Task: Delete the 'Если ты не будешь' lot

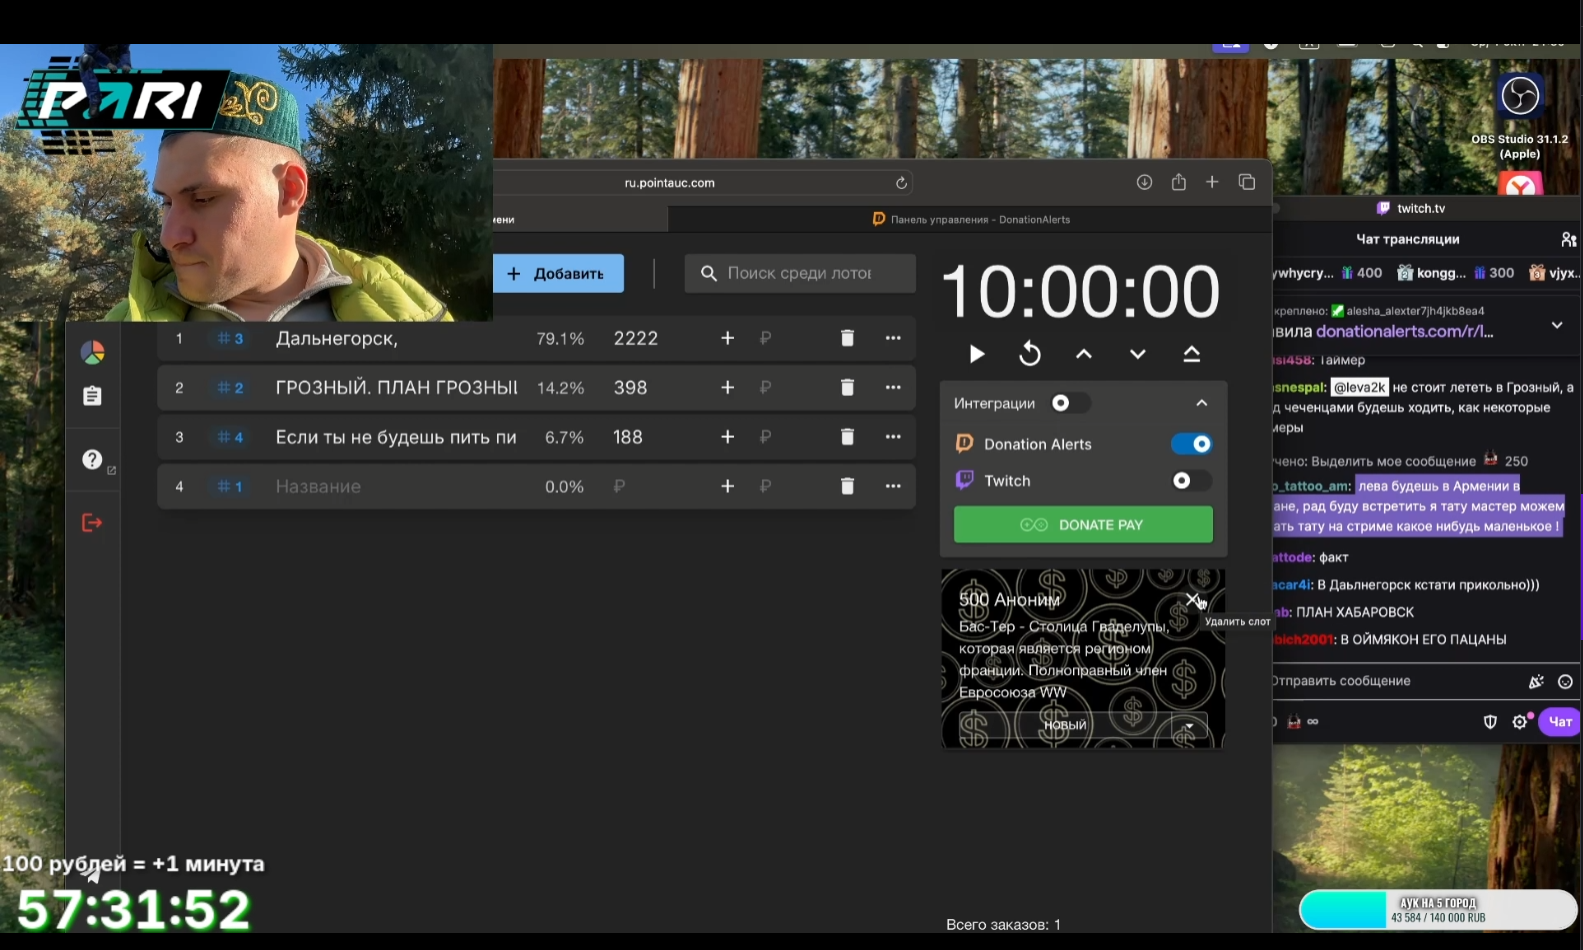Action: [847, 437]
